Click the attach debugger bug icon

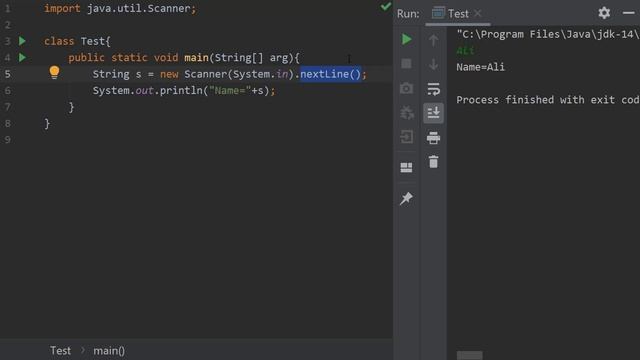pyautogui.click(x=407, y=113)
